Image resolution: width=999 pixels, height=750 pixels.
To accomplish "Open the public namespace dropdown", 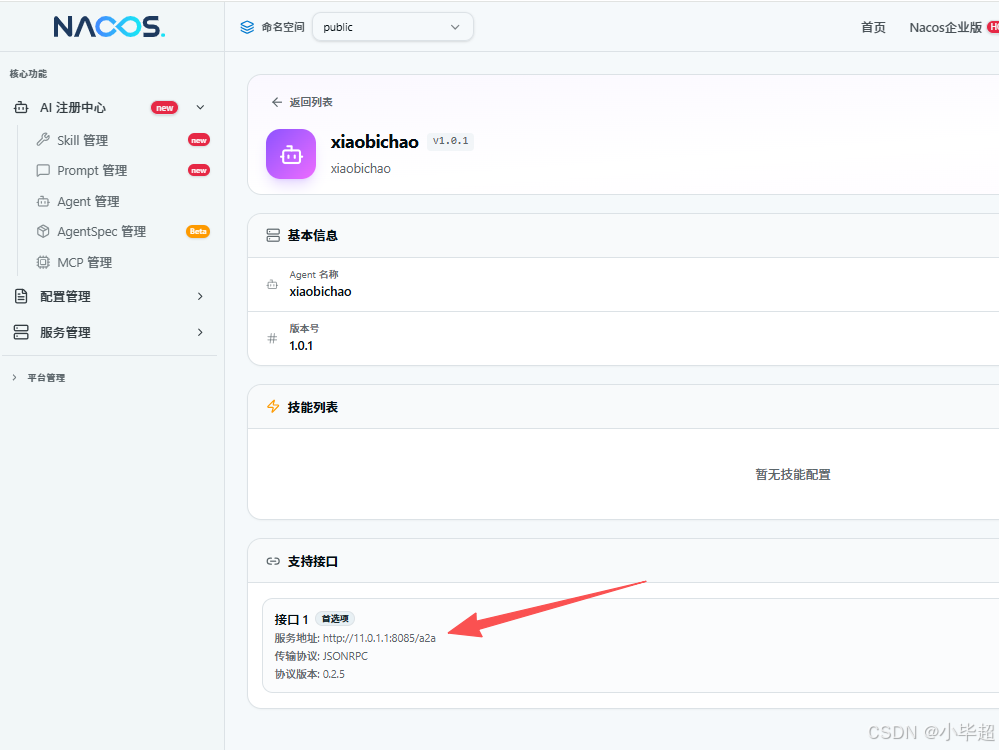I will [x=392, y=27].
